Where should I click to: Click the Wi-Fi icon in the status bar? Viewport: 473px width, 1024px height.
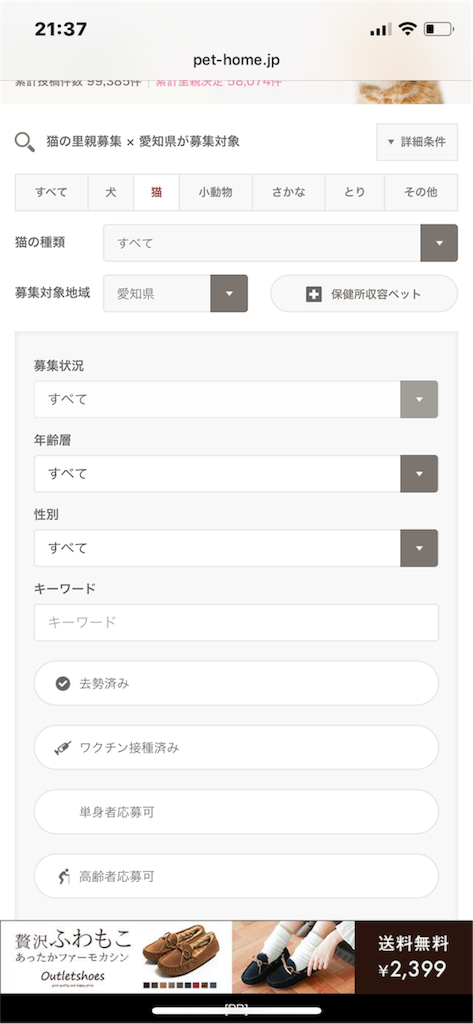(408, 29)
